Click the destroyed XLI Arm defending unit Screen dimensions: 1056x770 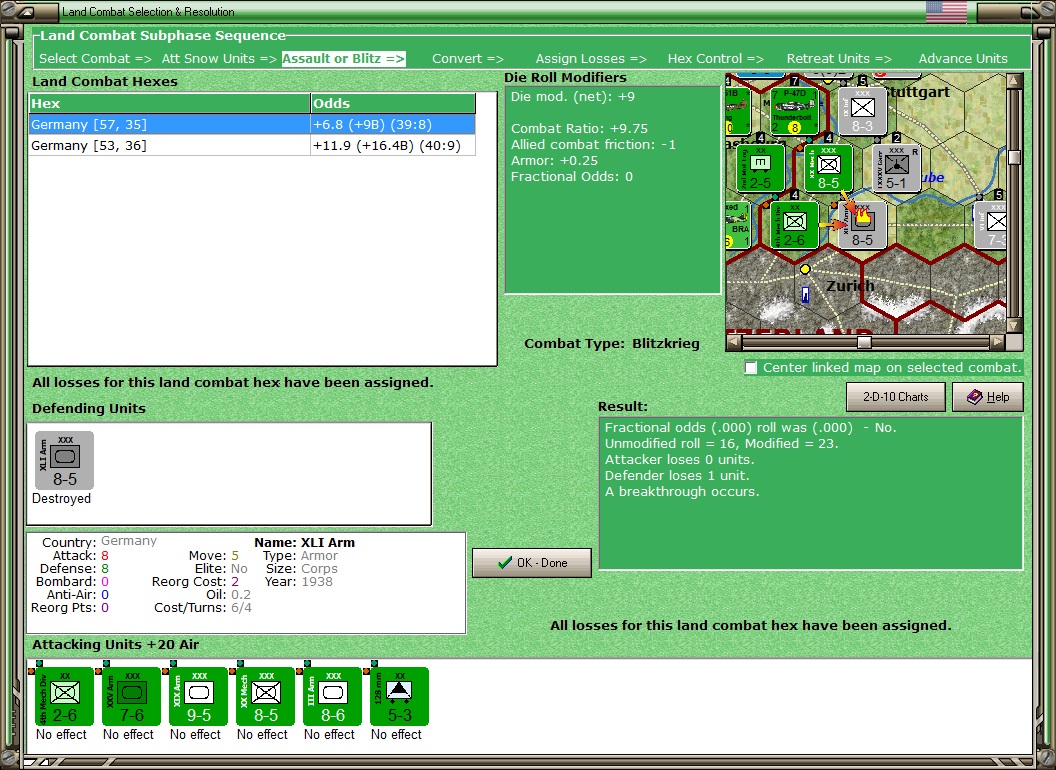coord(64,461)
